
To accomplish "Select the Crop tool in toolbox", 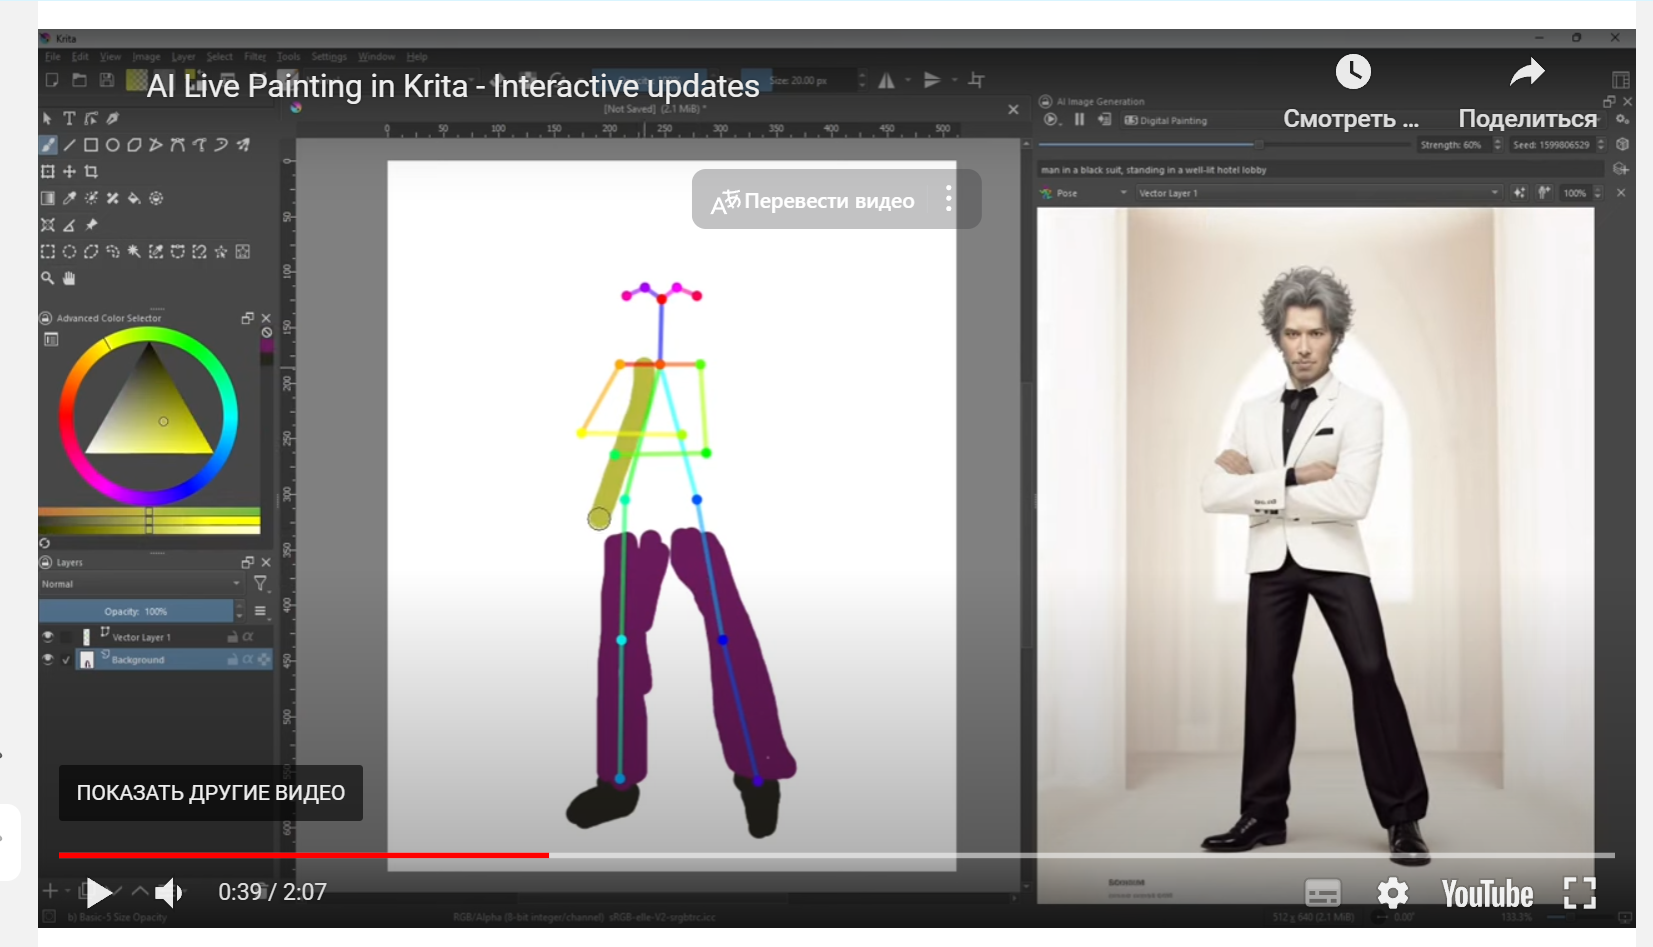I will 91,171.
